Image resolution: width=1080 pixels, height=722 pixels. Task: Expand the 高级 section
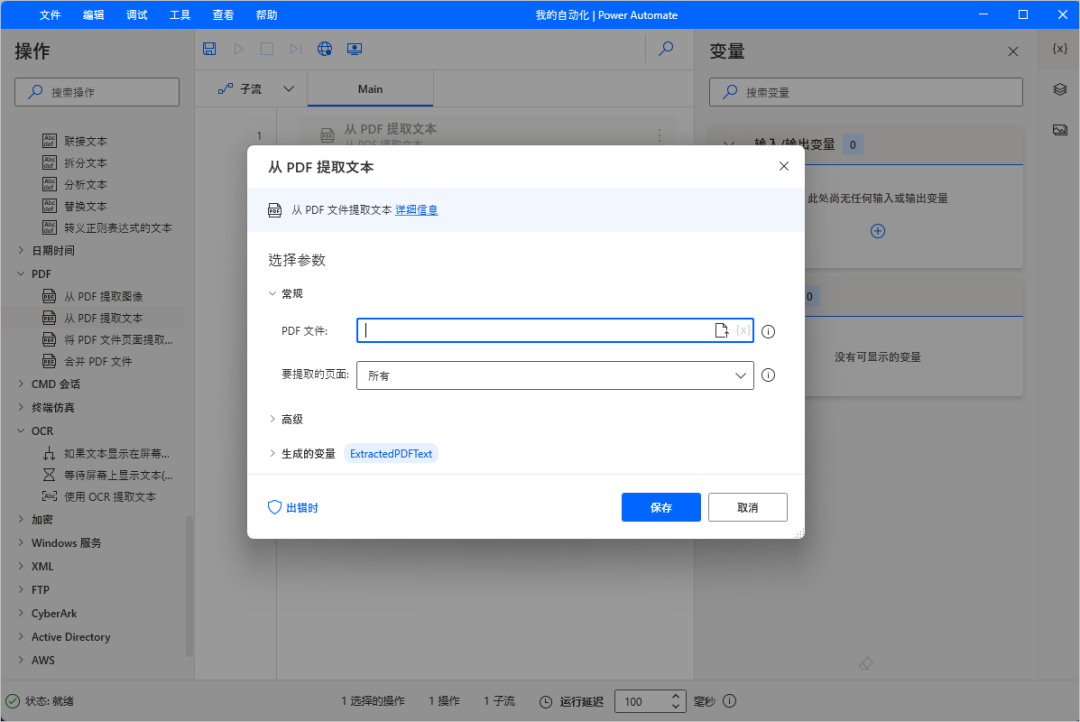pyautogui.click(x=272, y=419)
